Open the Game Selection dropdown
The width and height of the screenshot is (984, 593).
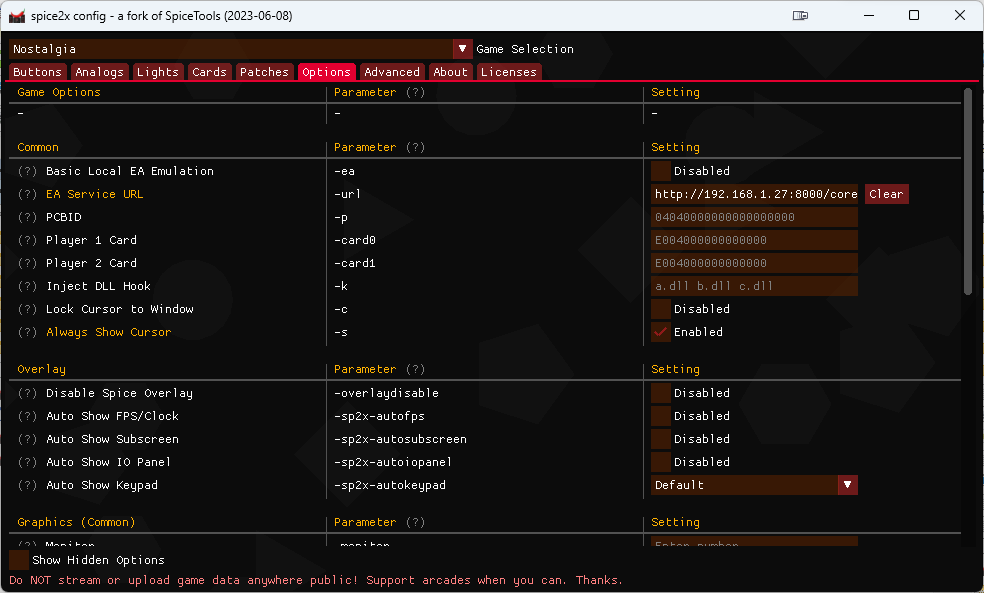pos(461,48)
